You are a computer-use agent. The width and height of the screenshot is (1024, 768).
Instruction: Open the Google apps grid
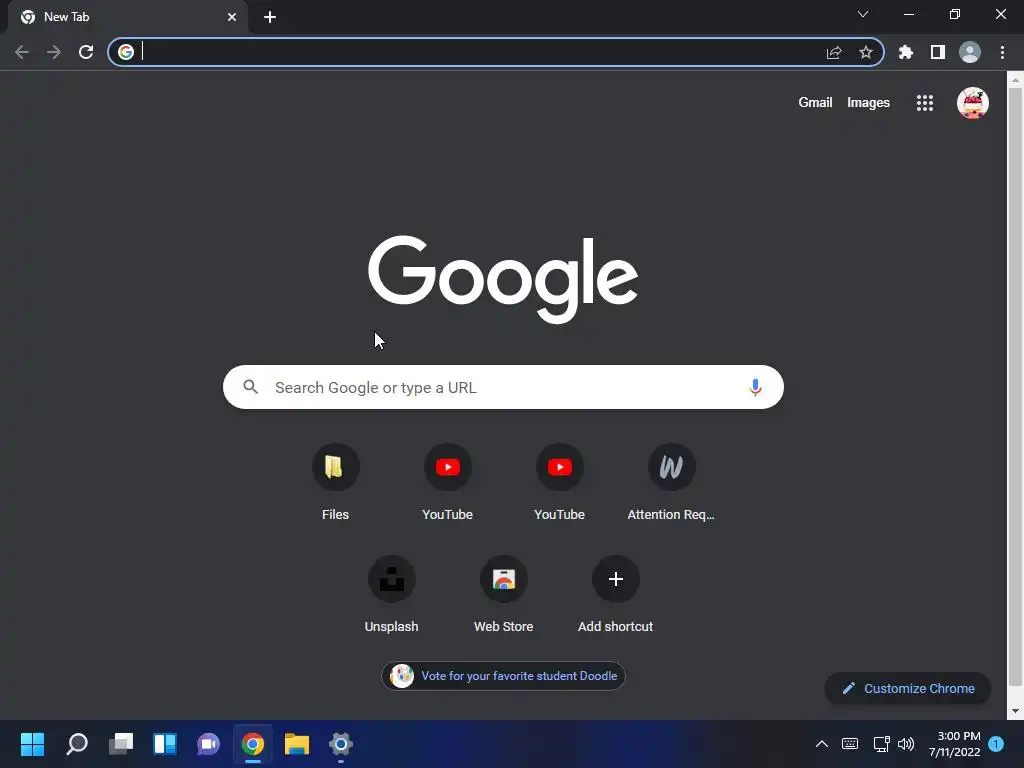[925, 103]
